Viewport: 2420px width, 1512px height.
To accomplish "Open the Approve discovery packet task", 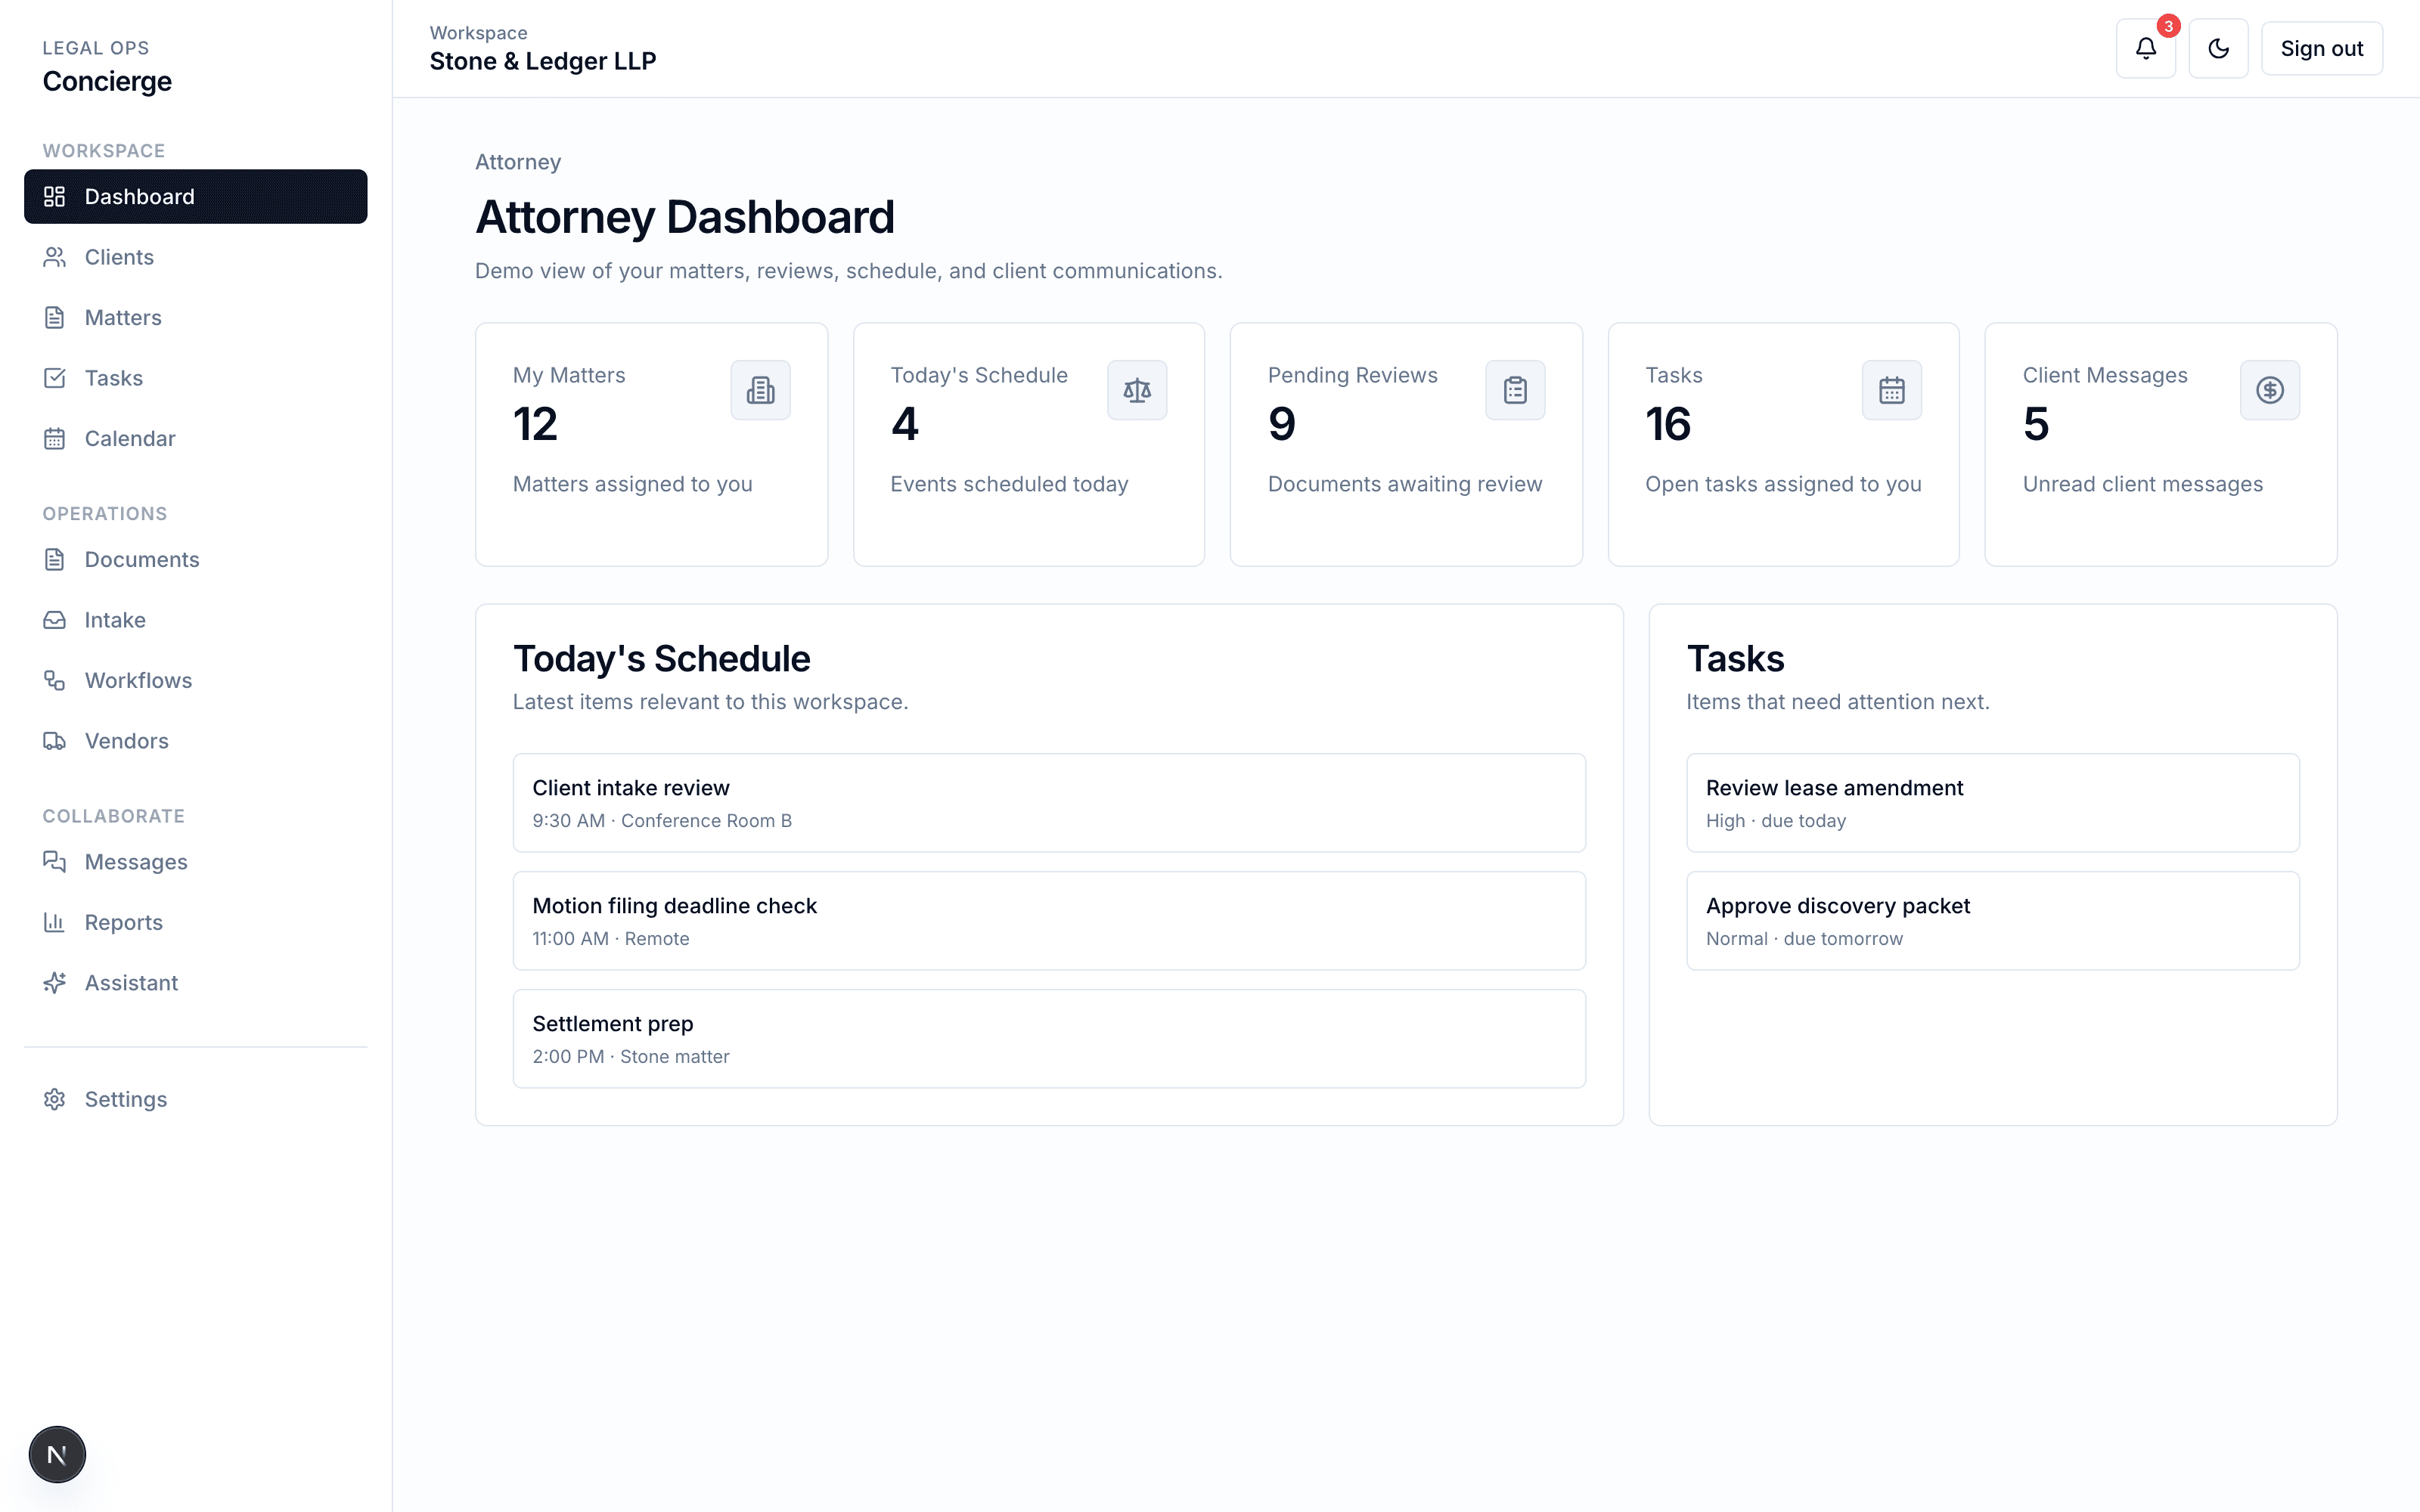I will tap(1992, 921).
